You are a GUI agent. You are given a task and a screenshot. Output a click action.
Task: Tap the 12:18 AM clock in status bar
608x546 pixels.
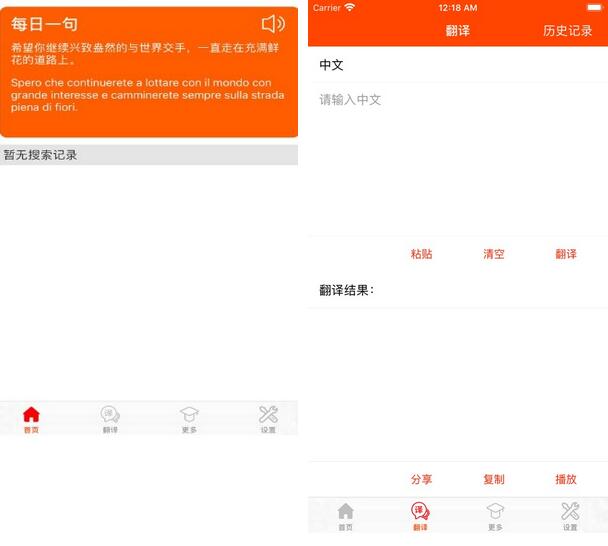[x=458, y=8]
